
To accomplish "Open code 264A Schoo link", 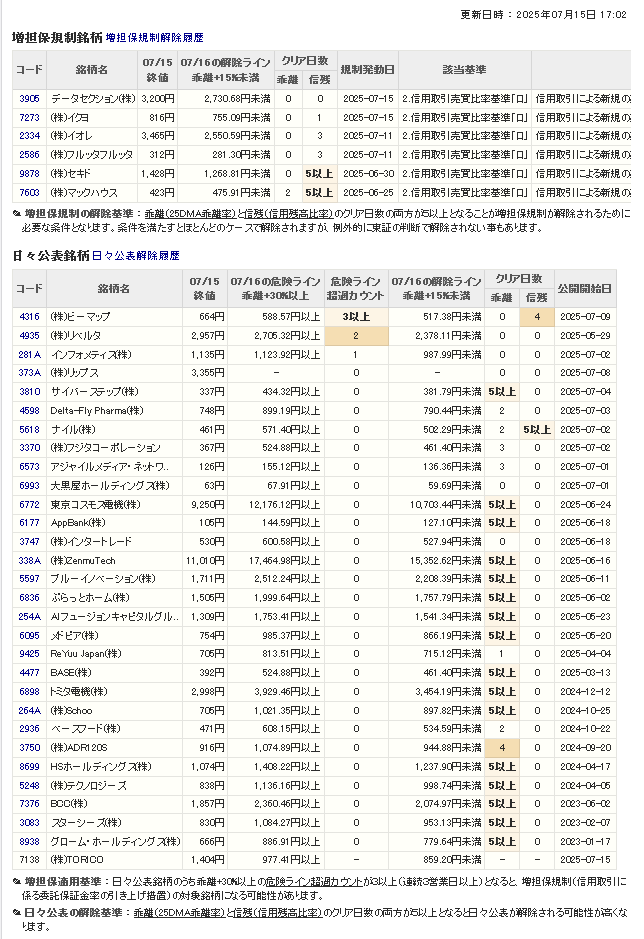I will pyautogui.click(x=29, y=710).
